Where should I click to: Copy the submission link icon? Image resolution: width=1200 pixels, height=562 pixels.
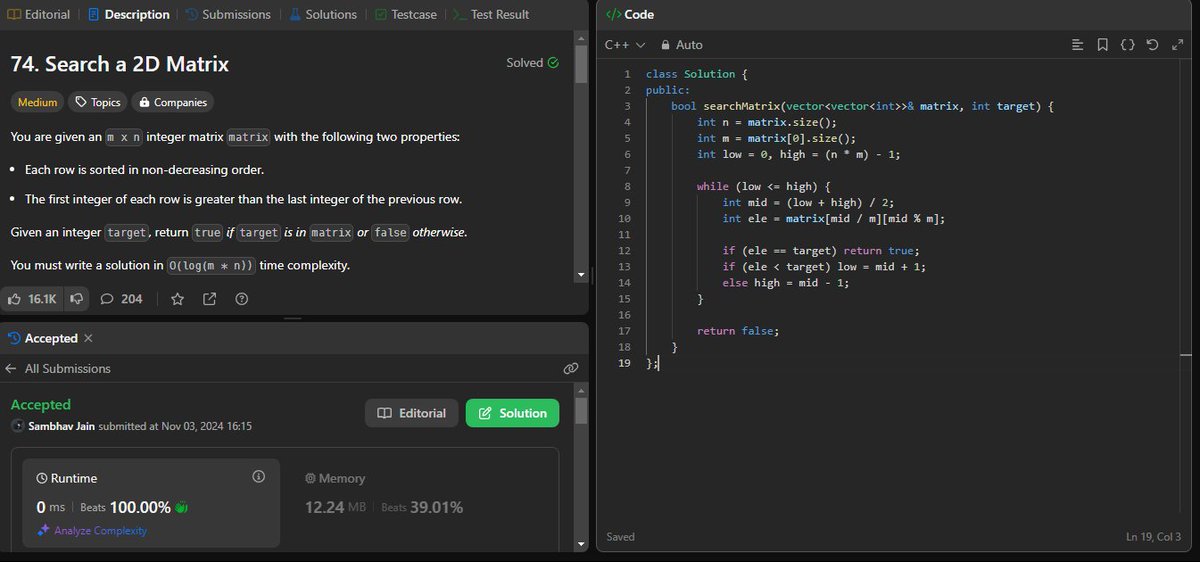point(571,368)
